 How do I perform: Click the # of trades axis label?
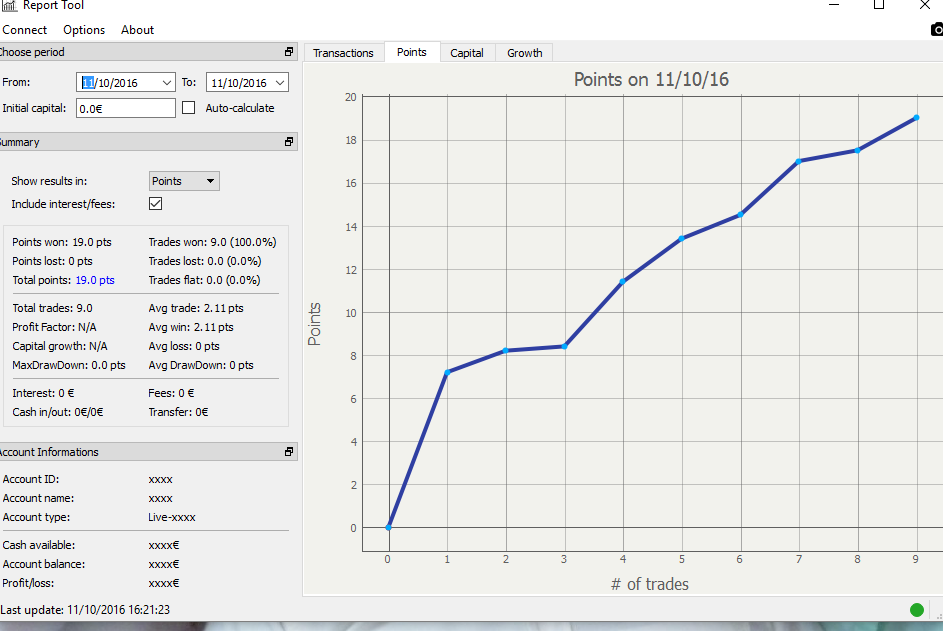tap(650, 584)
